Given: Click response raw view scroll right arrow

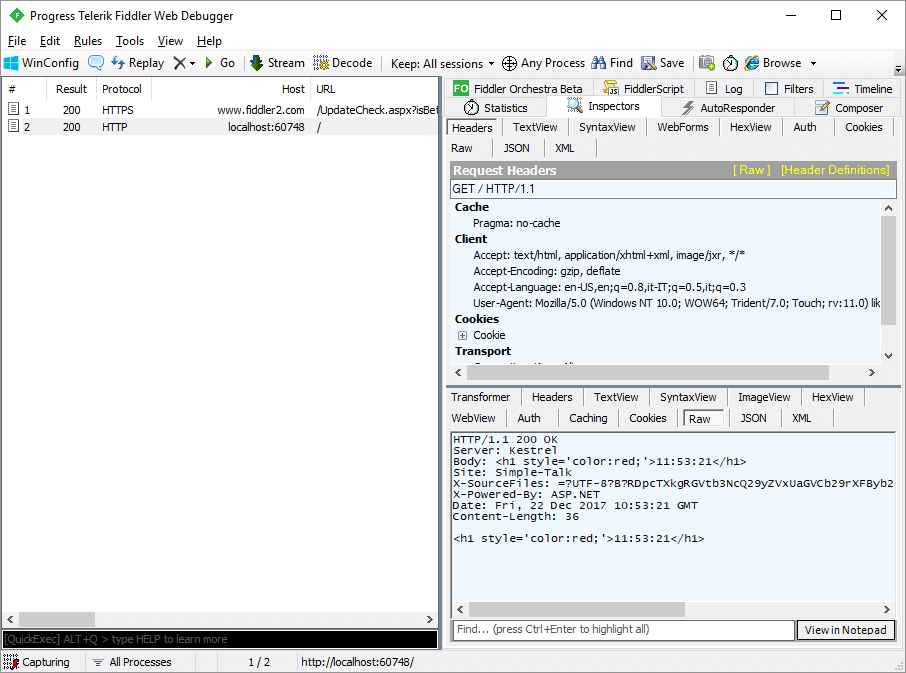Looking at the screenshot, I should tap(887, 609).
